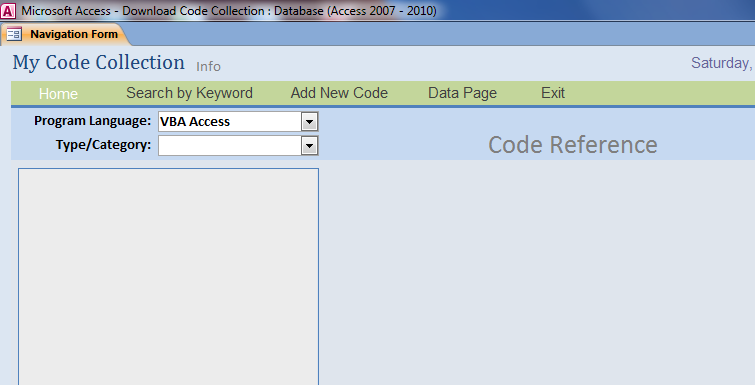Click the Code Reference heading text

point(573,145)
